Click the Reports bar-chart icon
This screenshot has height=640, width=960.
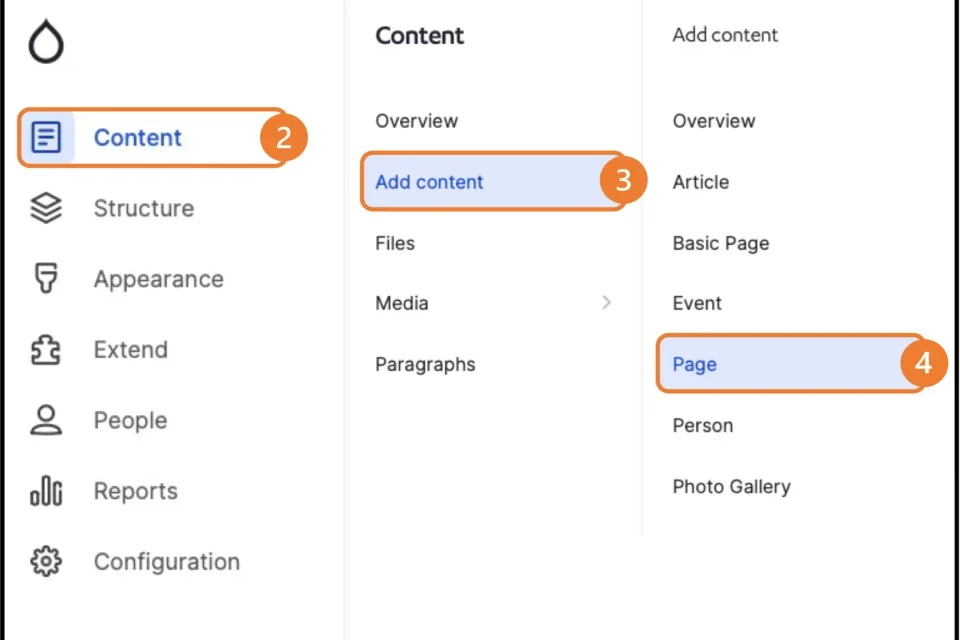(46, 491)
